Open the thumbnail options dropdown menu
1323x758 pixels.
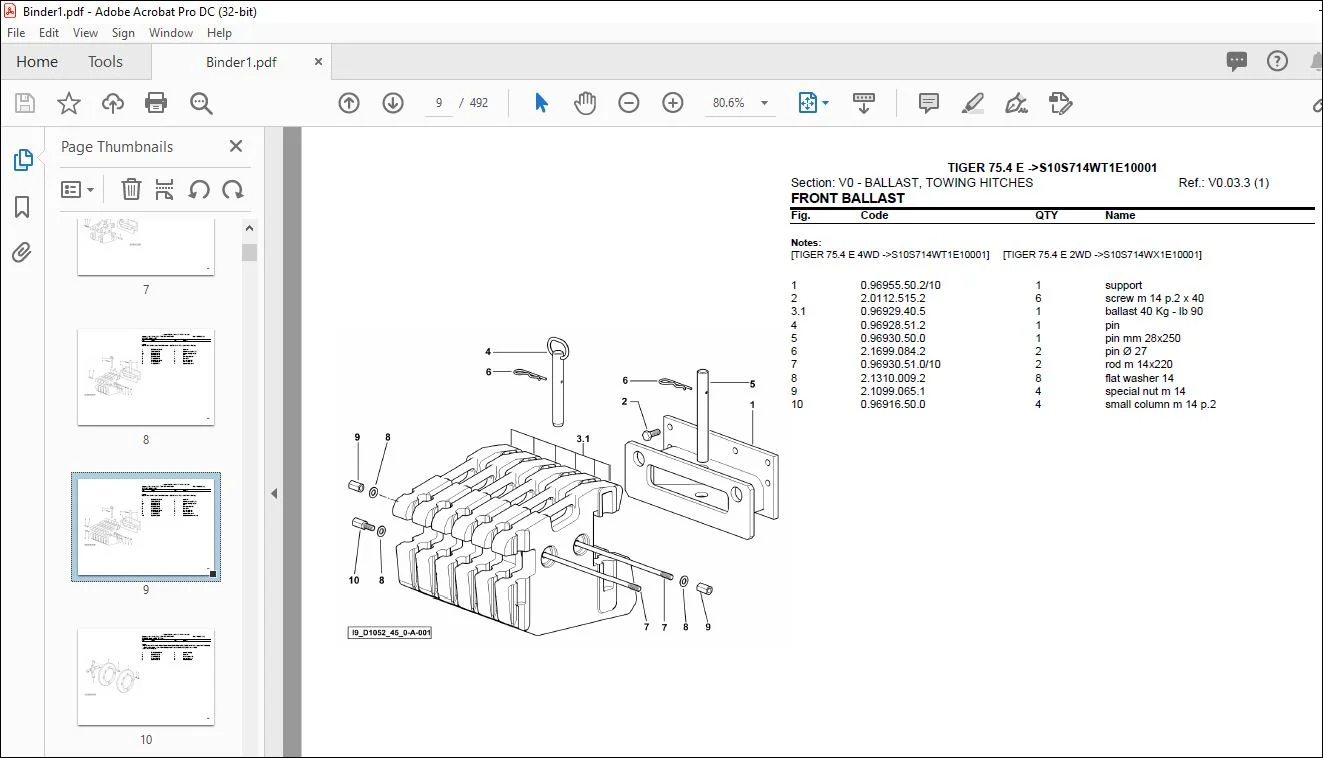click(77, 189)
